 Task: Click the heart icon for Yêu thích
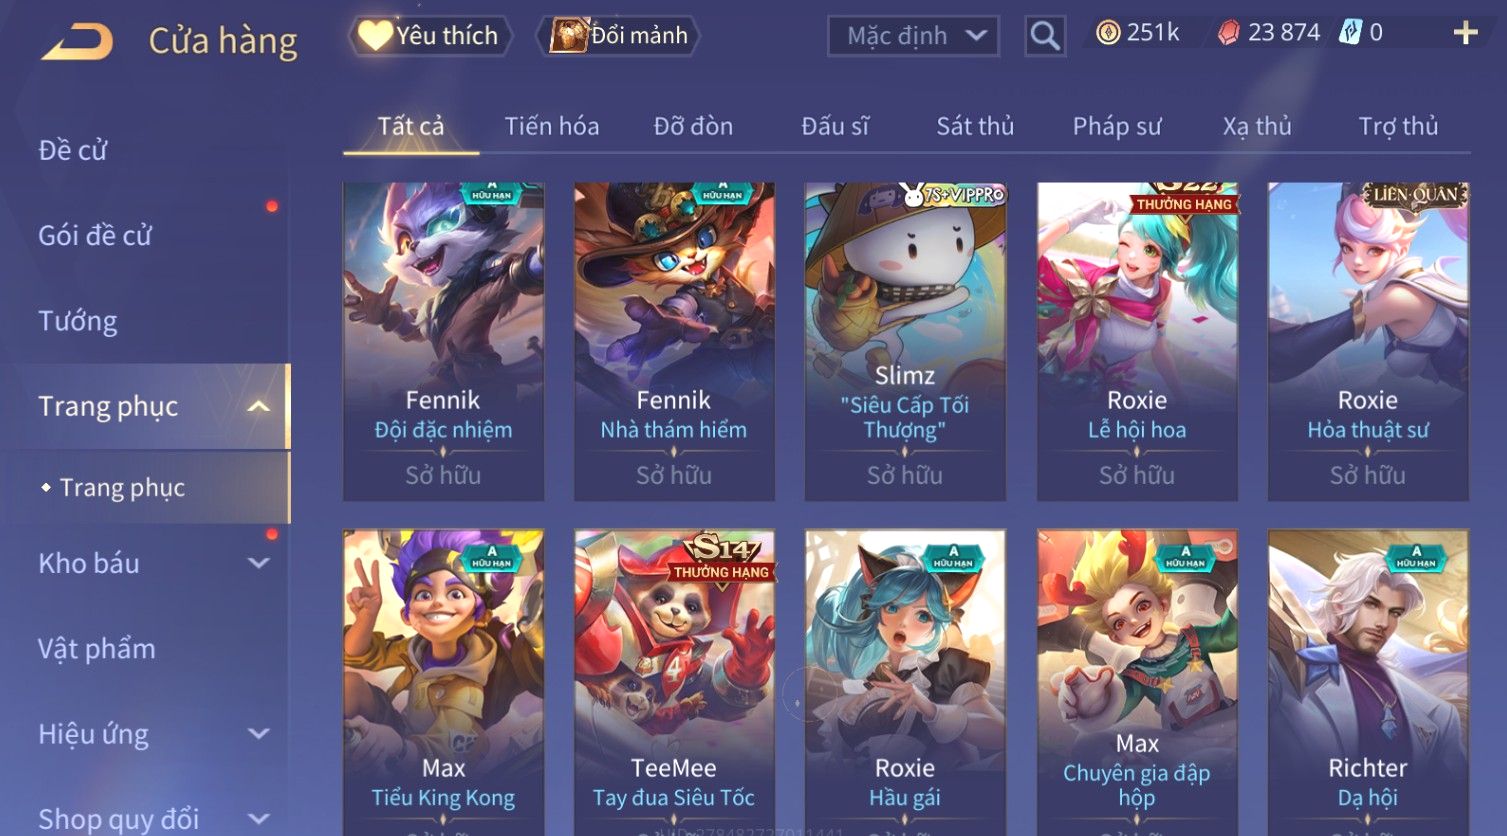[x=375, y=36]
